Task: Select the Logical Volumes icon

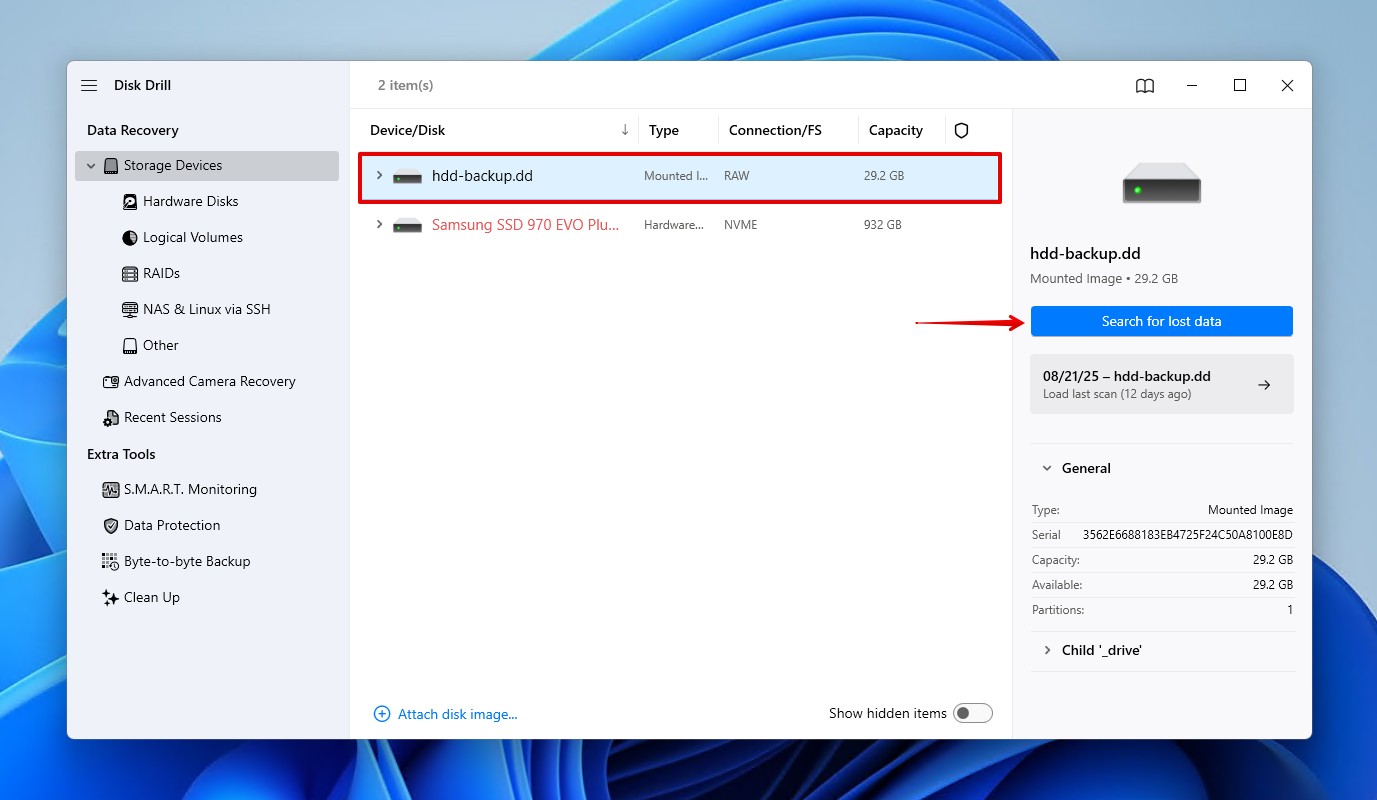Action: 130,238
